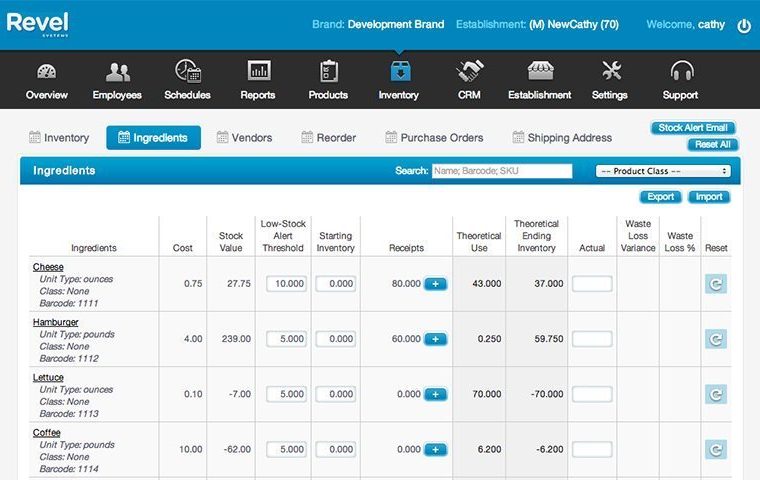The width and height of the screenshot is (760, 480).
Task: Open the Products clipboard icon
Action: click(328, 71)
